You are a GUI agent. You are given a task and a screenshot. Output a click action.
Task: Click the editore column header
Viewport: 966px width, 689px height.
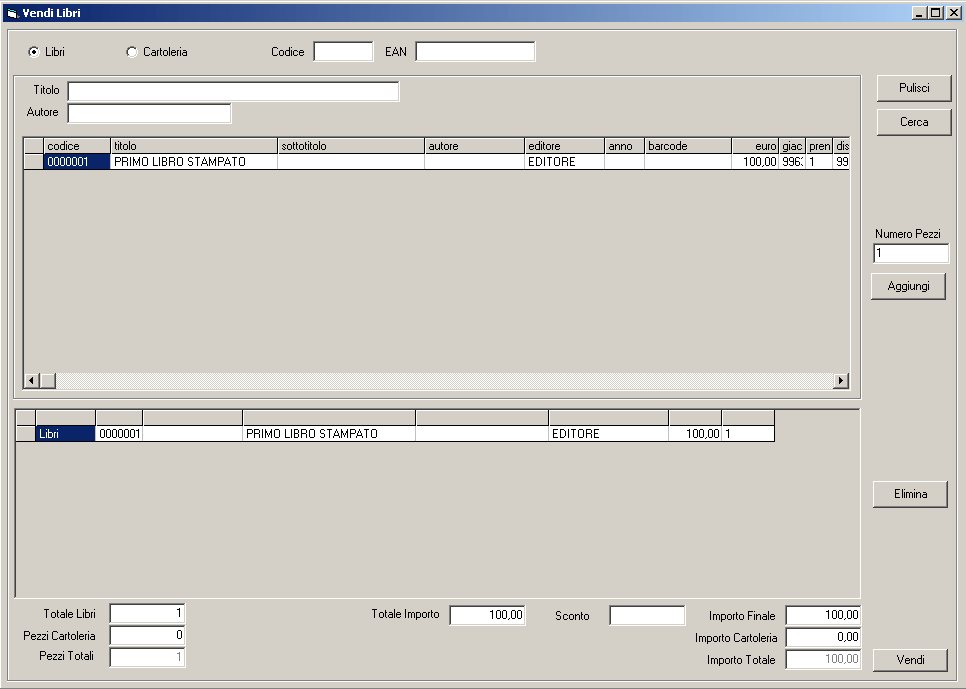tap(564, 146)
